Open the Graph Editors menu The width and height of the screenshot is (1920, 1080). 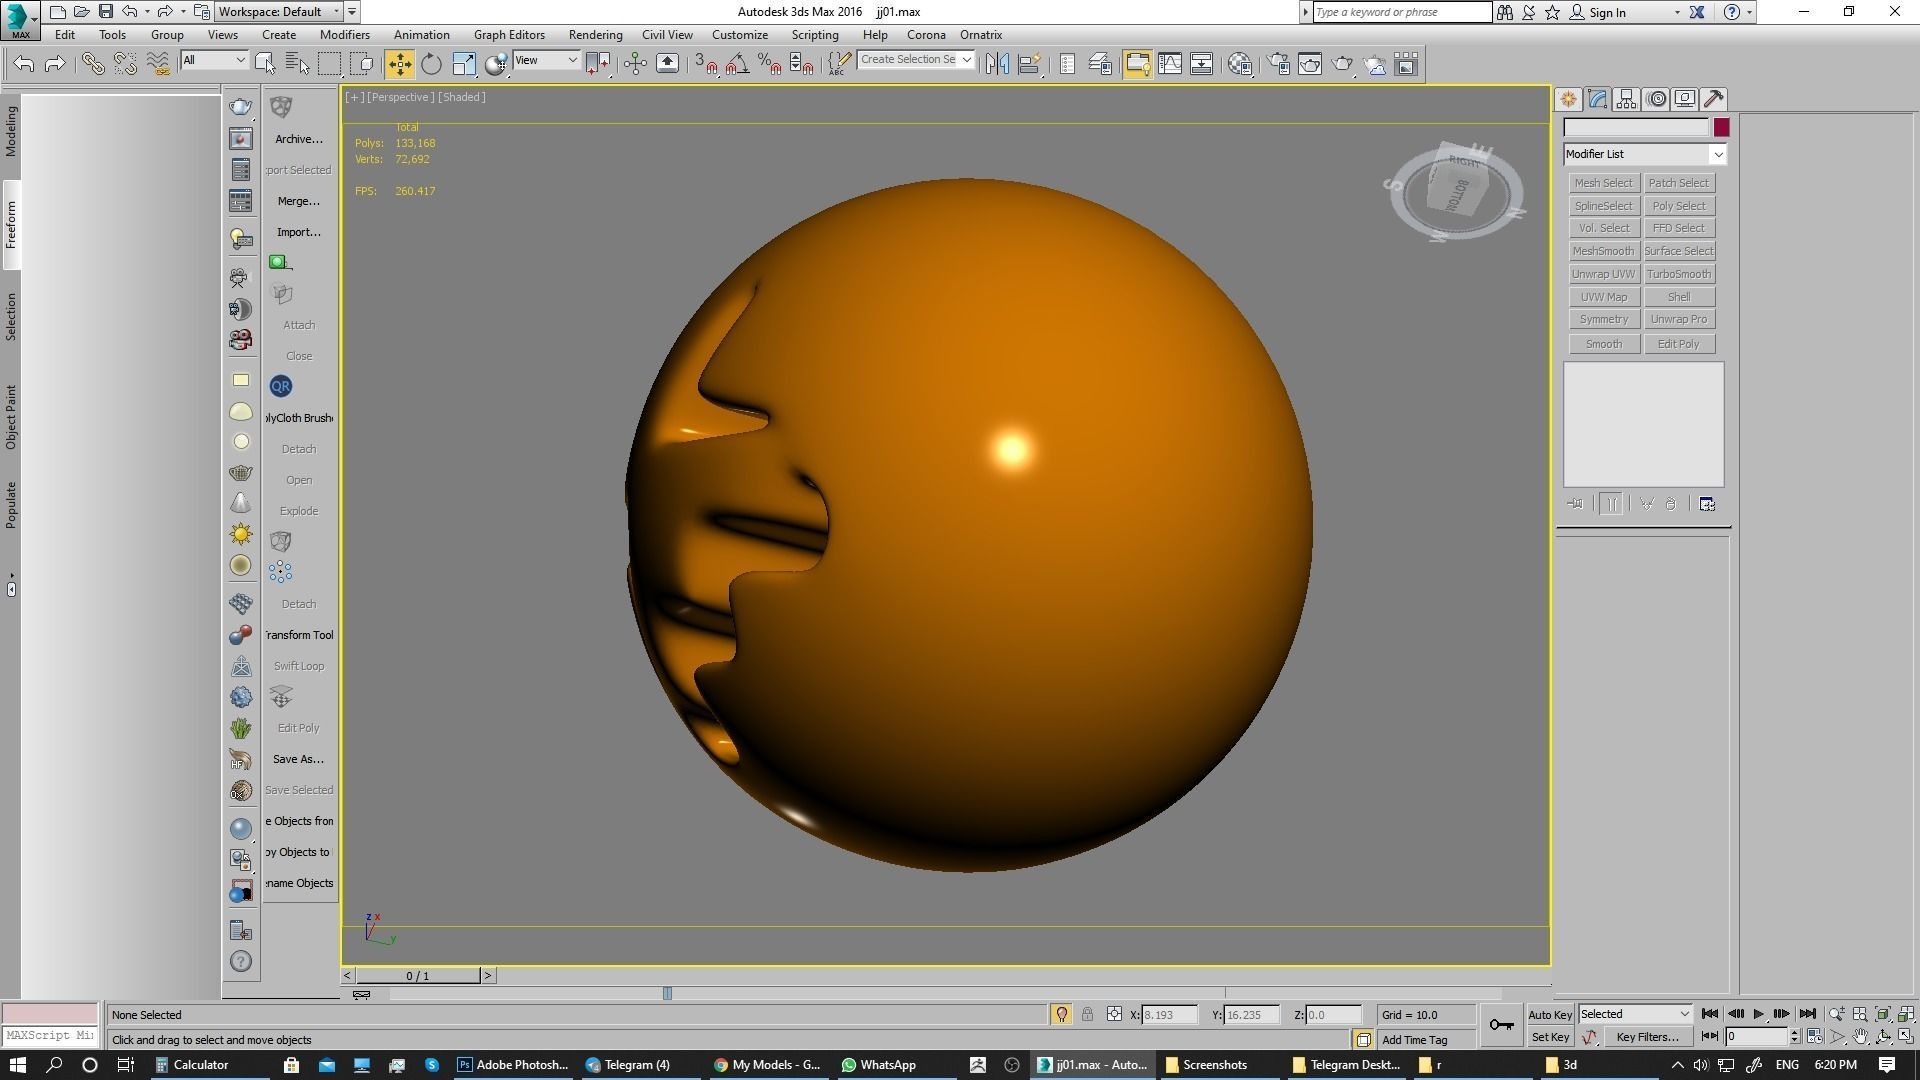coord(509,35)
